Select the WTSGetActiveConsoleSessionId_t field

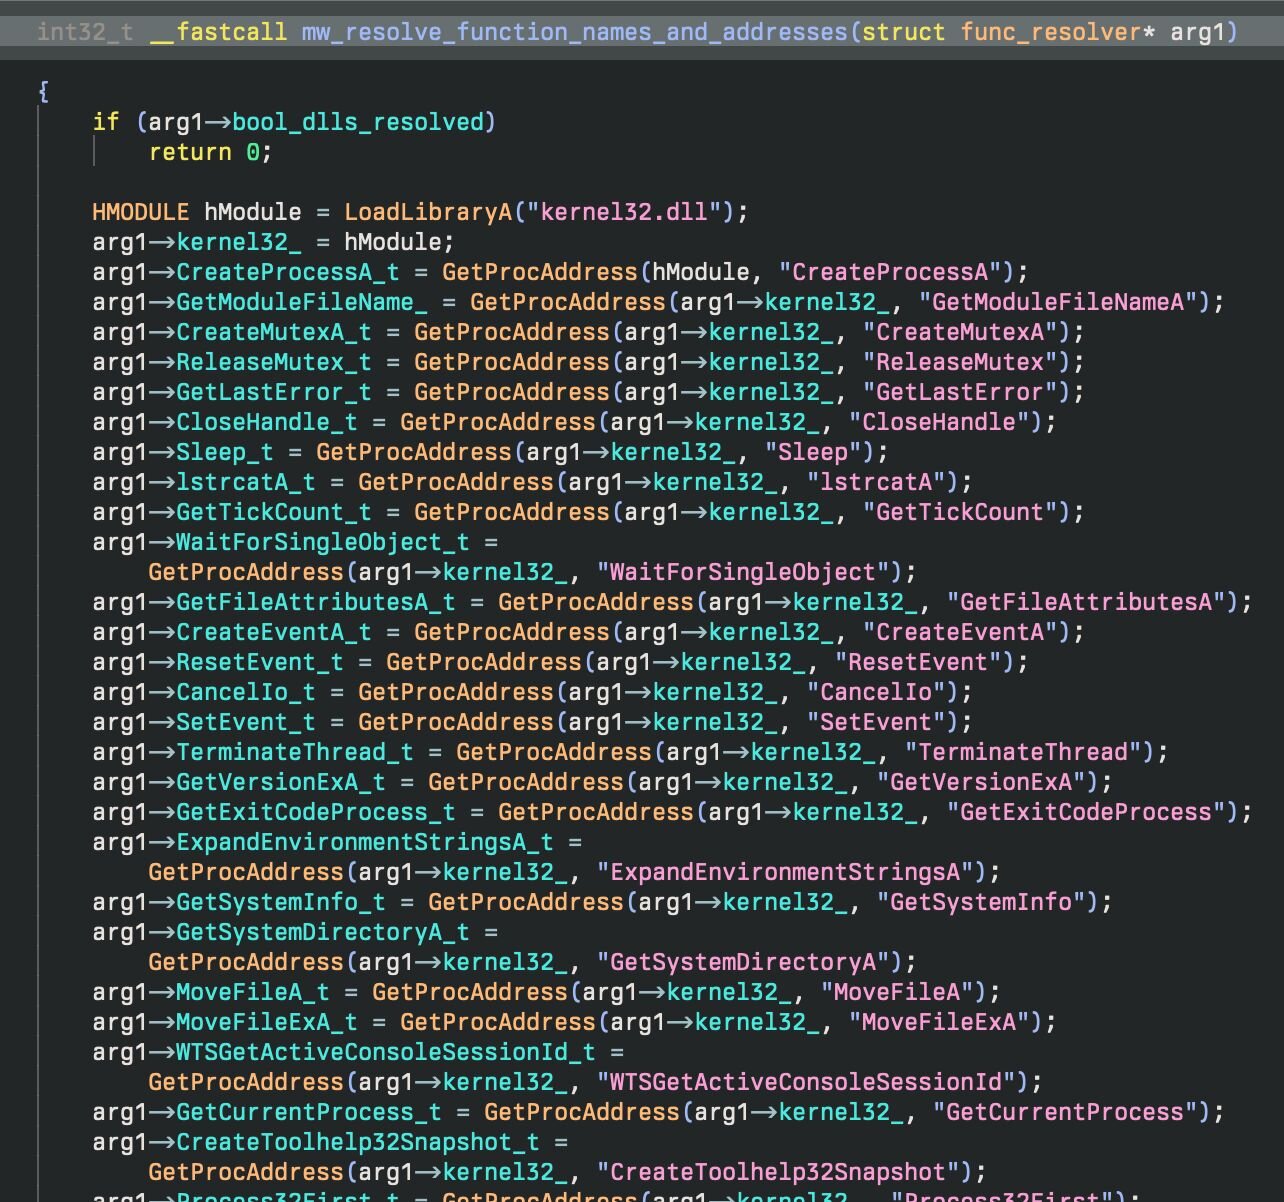[385, 1052]
